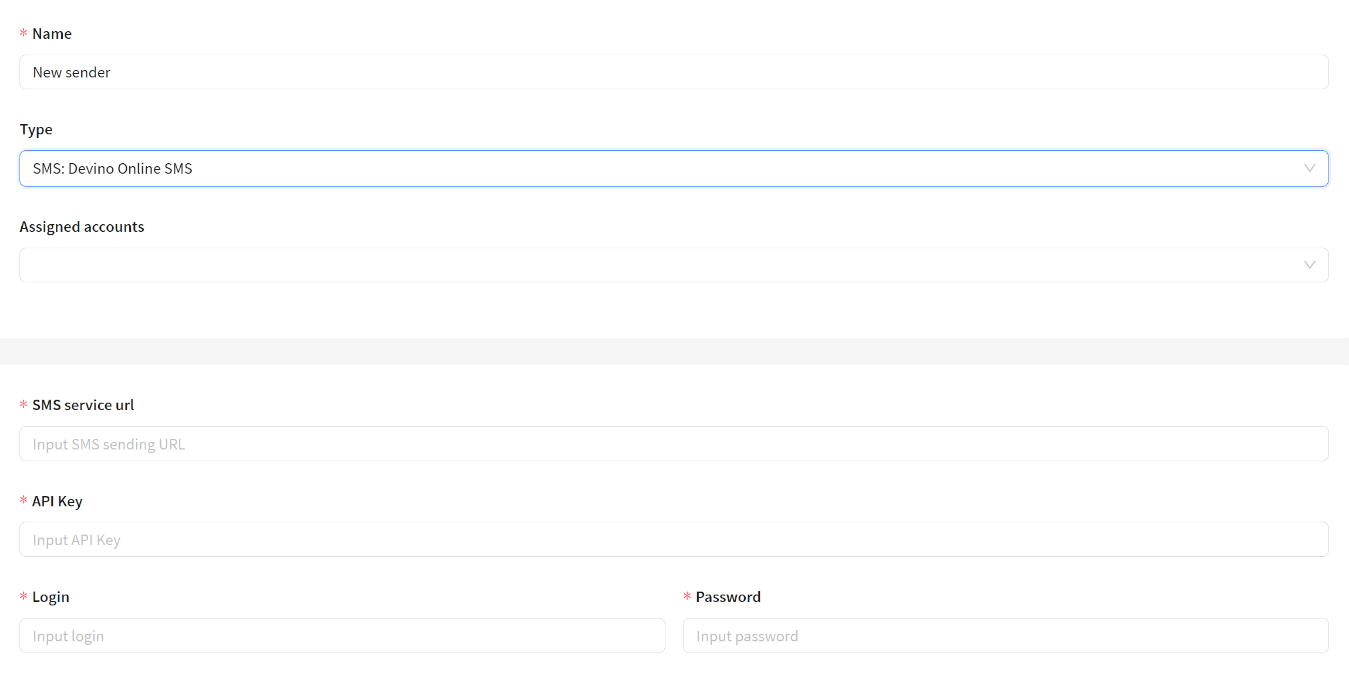Click the Name field label
Viewport: 1349px width, 696px height.
[52, 34]
